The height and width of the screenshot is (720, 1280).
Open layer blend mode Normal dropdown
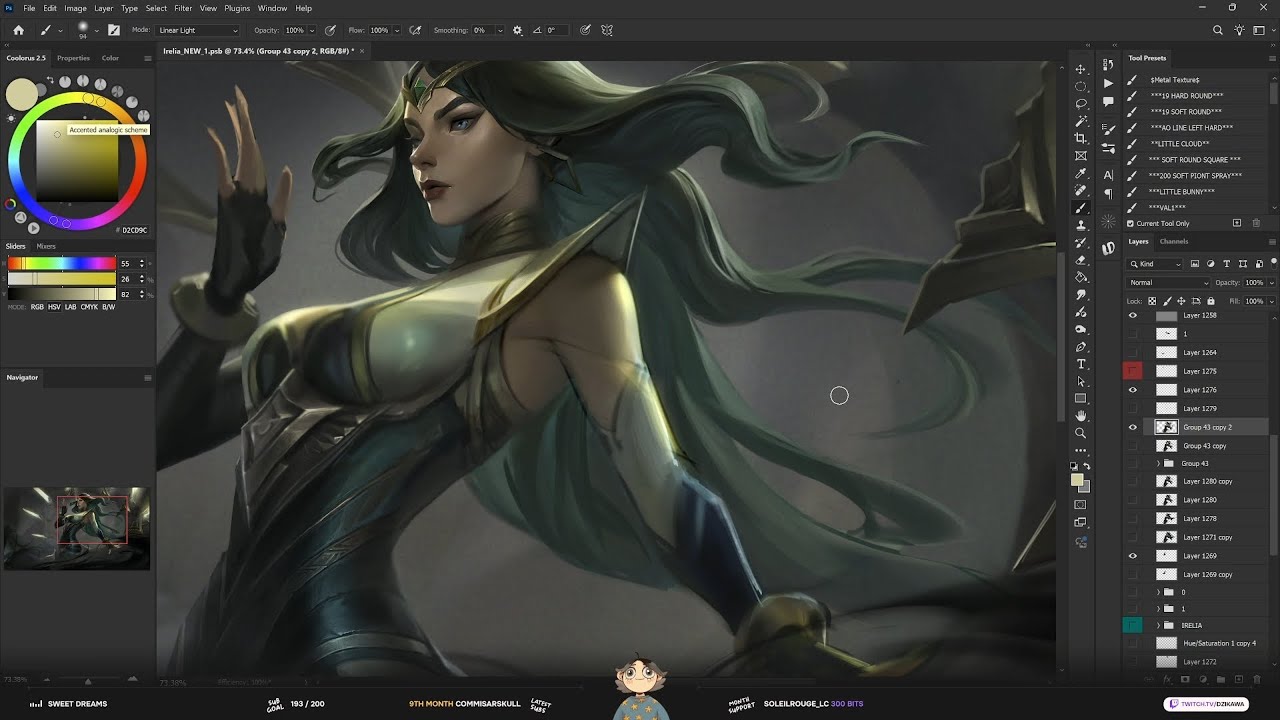(1168, 283)
